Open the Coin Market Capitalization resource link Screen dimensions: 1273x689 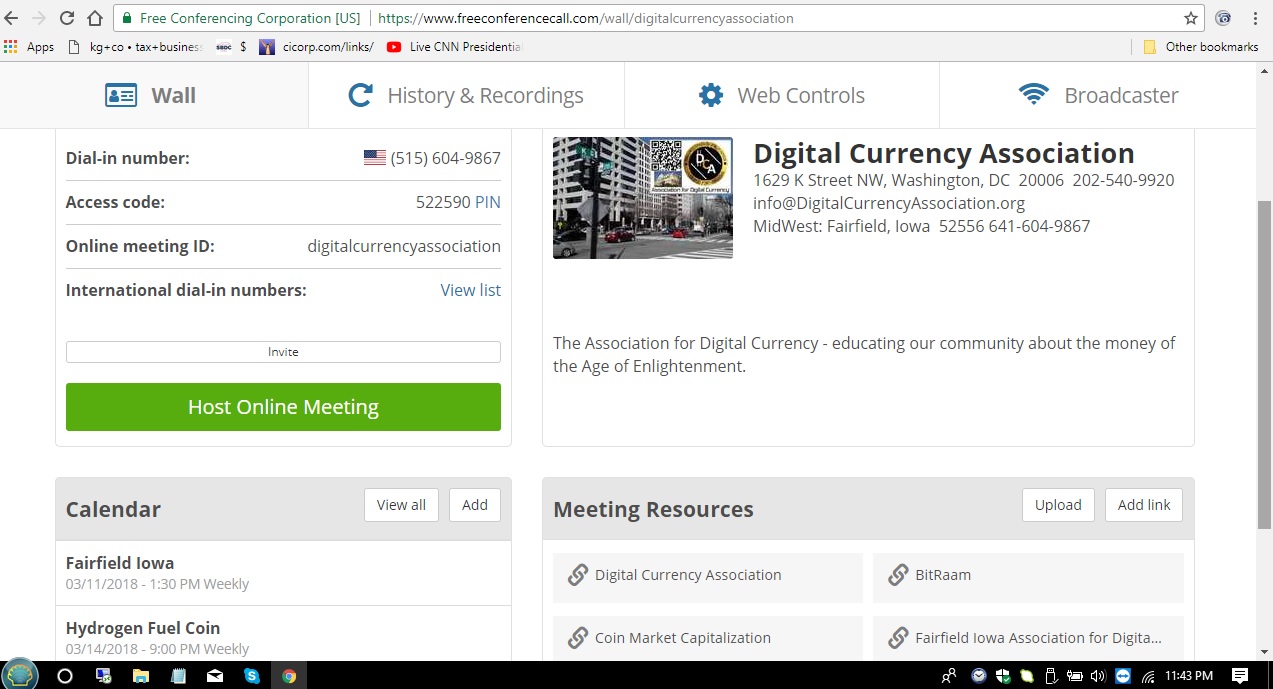click(x=708, y=638)
